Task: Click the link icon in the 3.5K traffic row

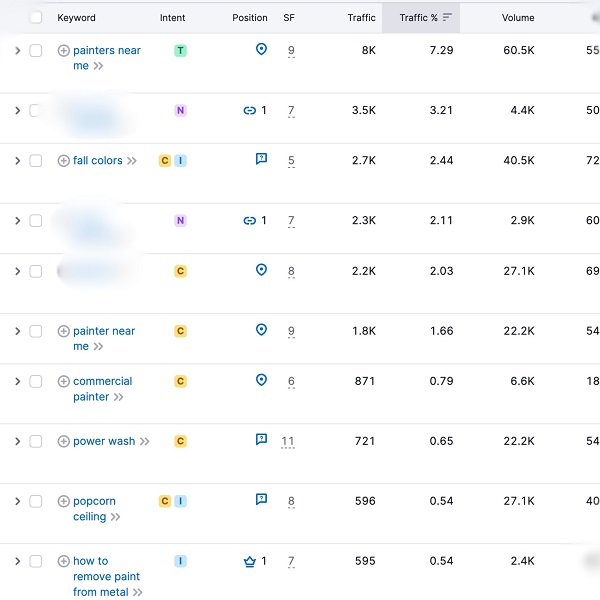Action: coord(250,111)
